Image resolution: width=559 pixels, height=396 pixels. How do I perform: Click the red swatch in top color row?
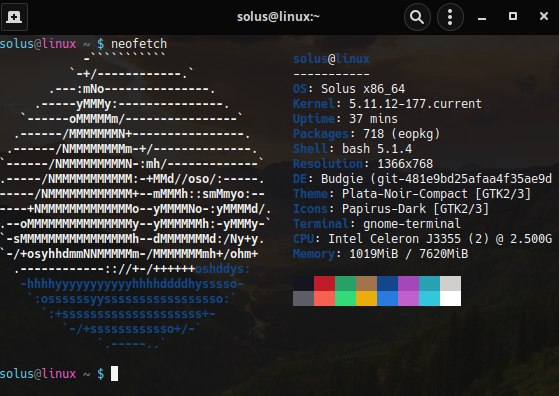(x=324, y=283)
